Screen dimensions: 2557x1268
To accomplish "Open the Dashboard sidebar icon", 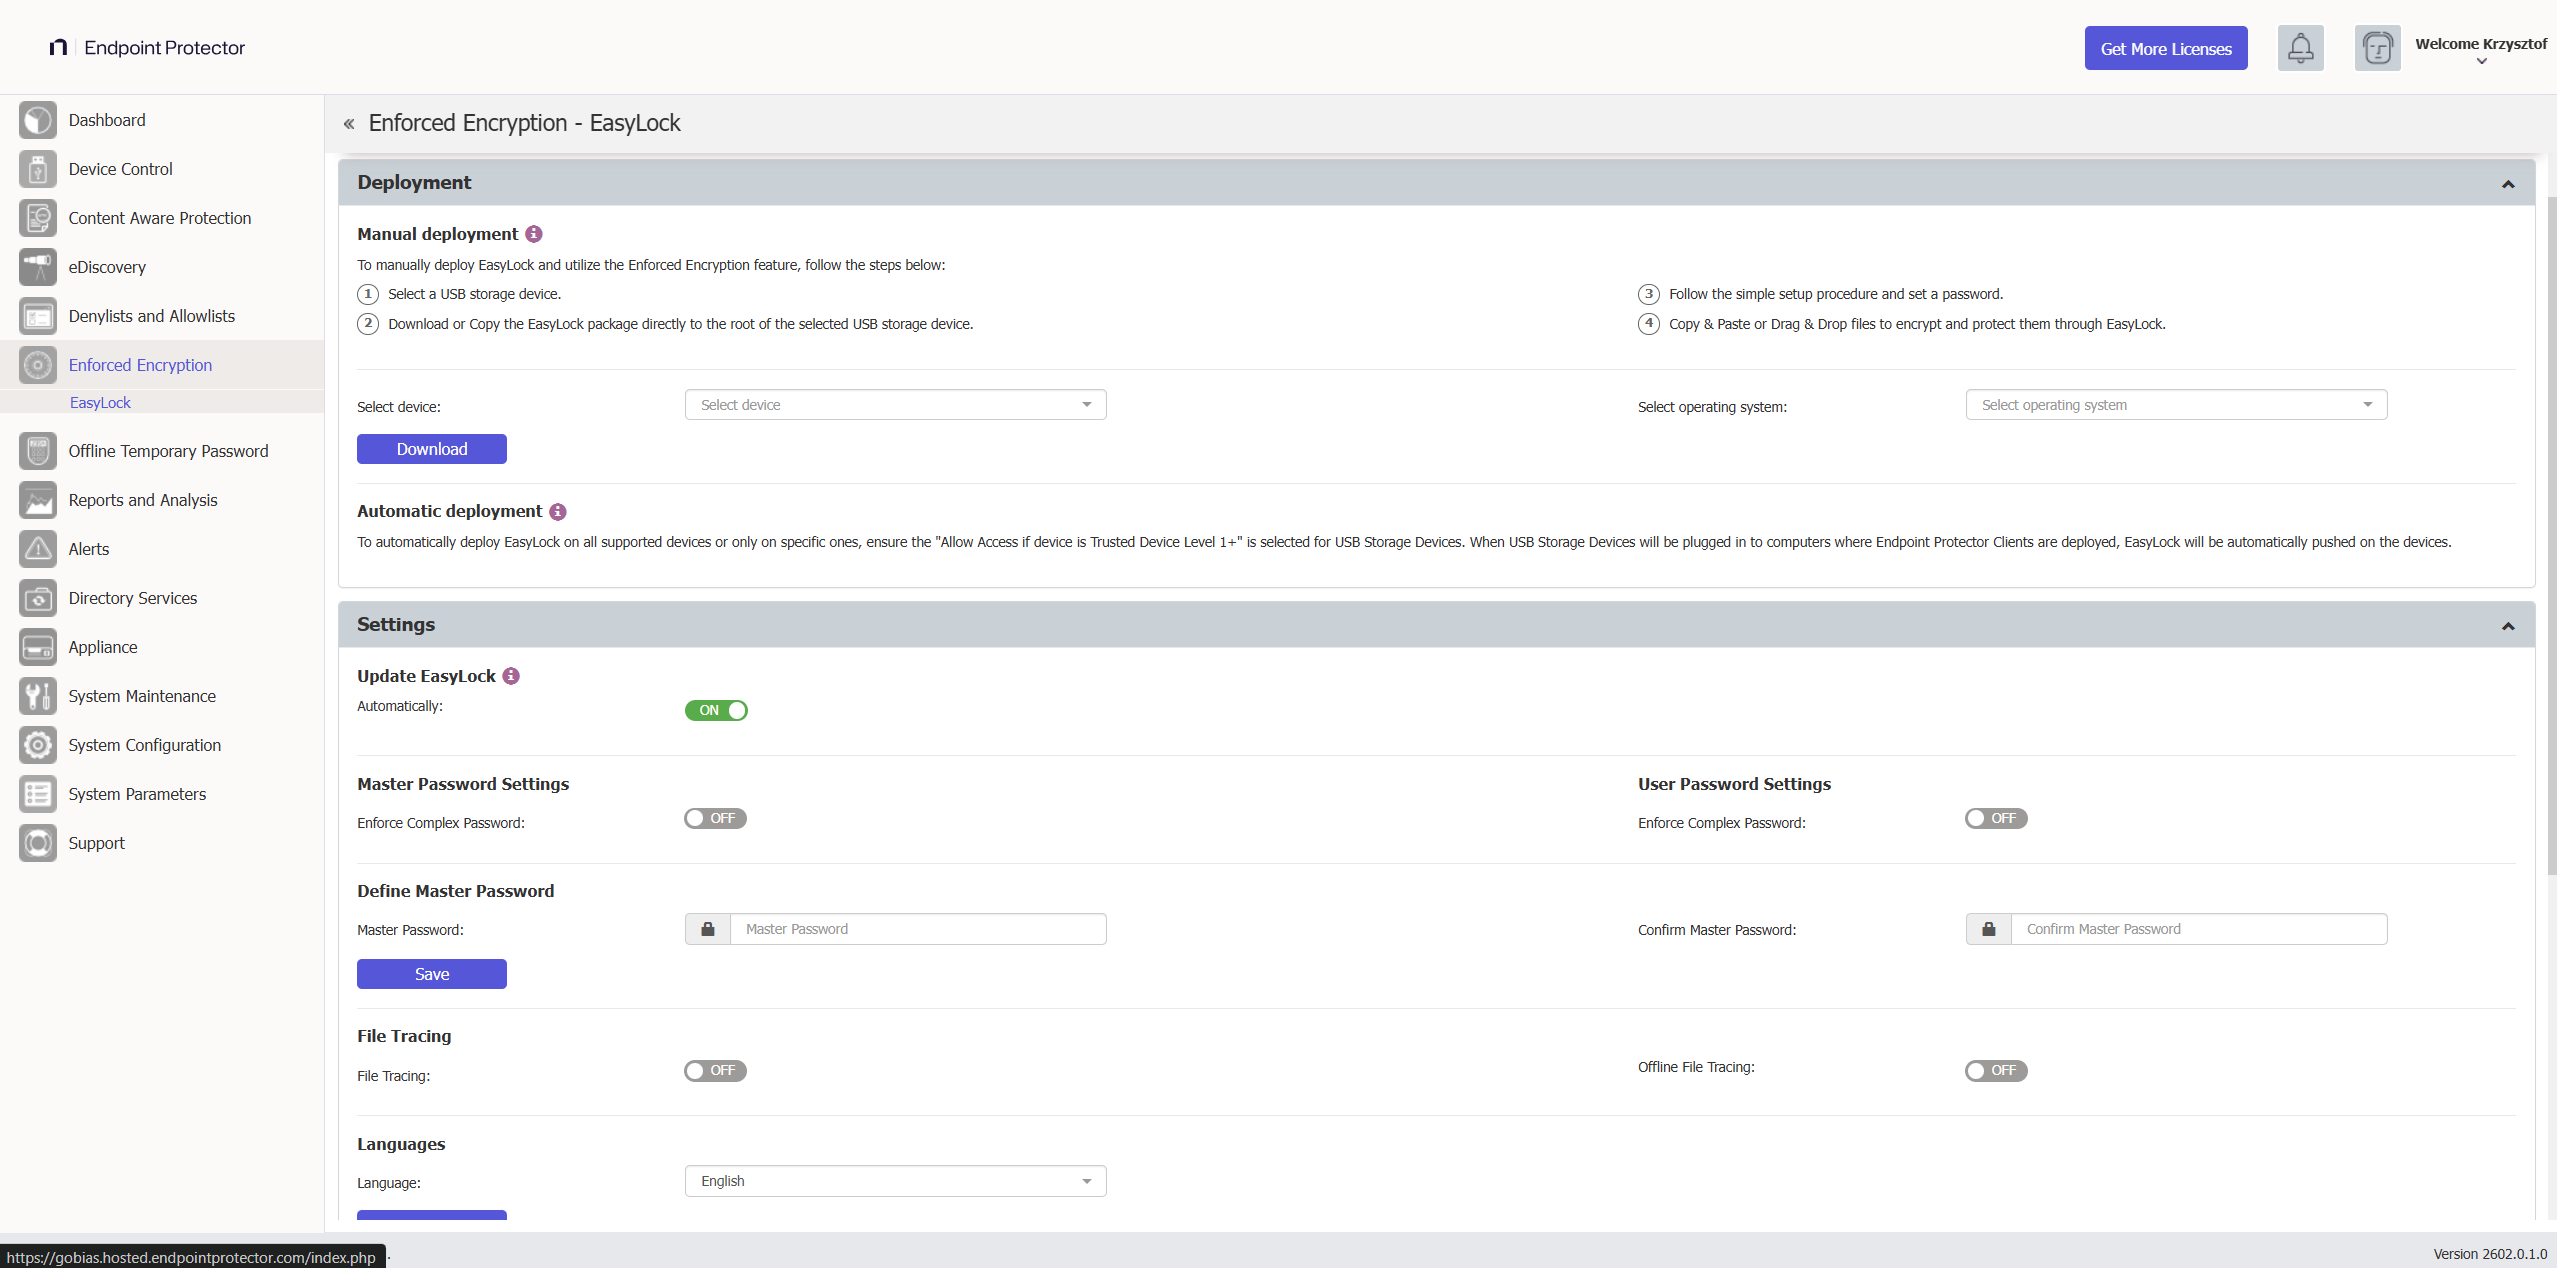I will click(38, 120).
